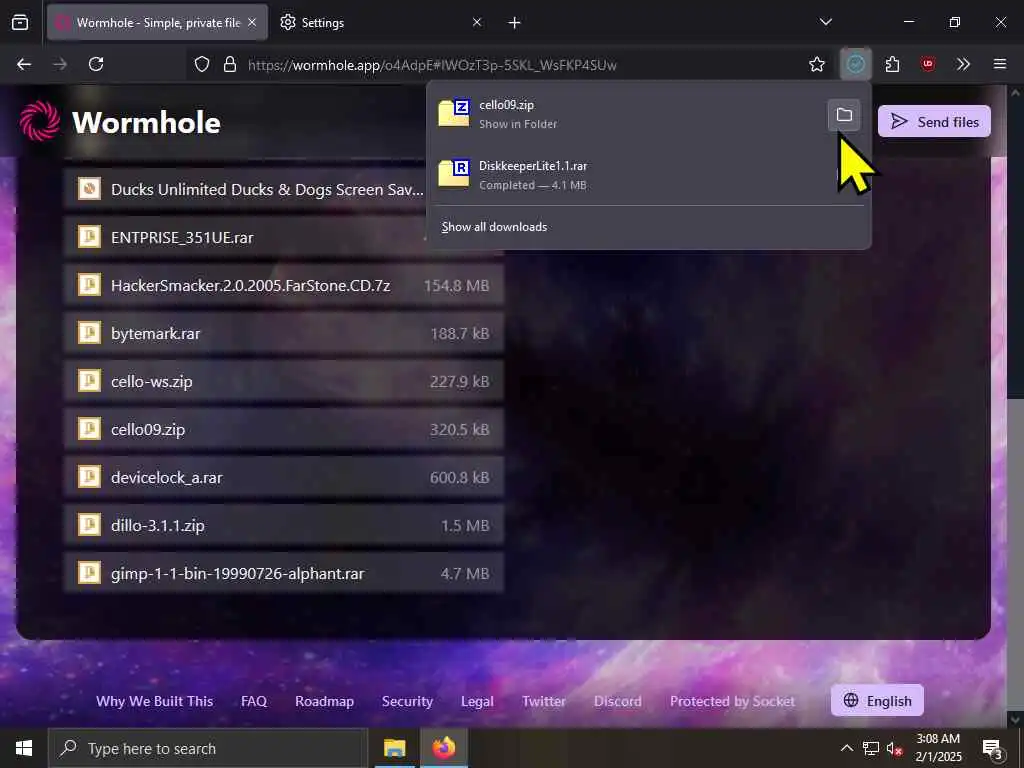This screenshot has width=1024, height=768.
Task: Click the Send files button
Action: 935,121
